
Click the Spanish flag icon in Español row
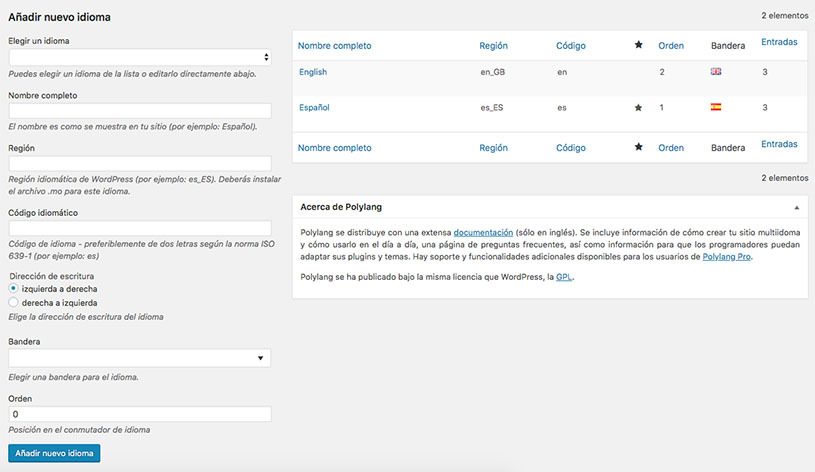point(715,107)
